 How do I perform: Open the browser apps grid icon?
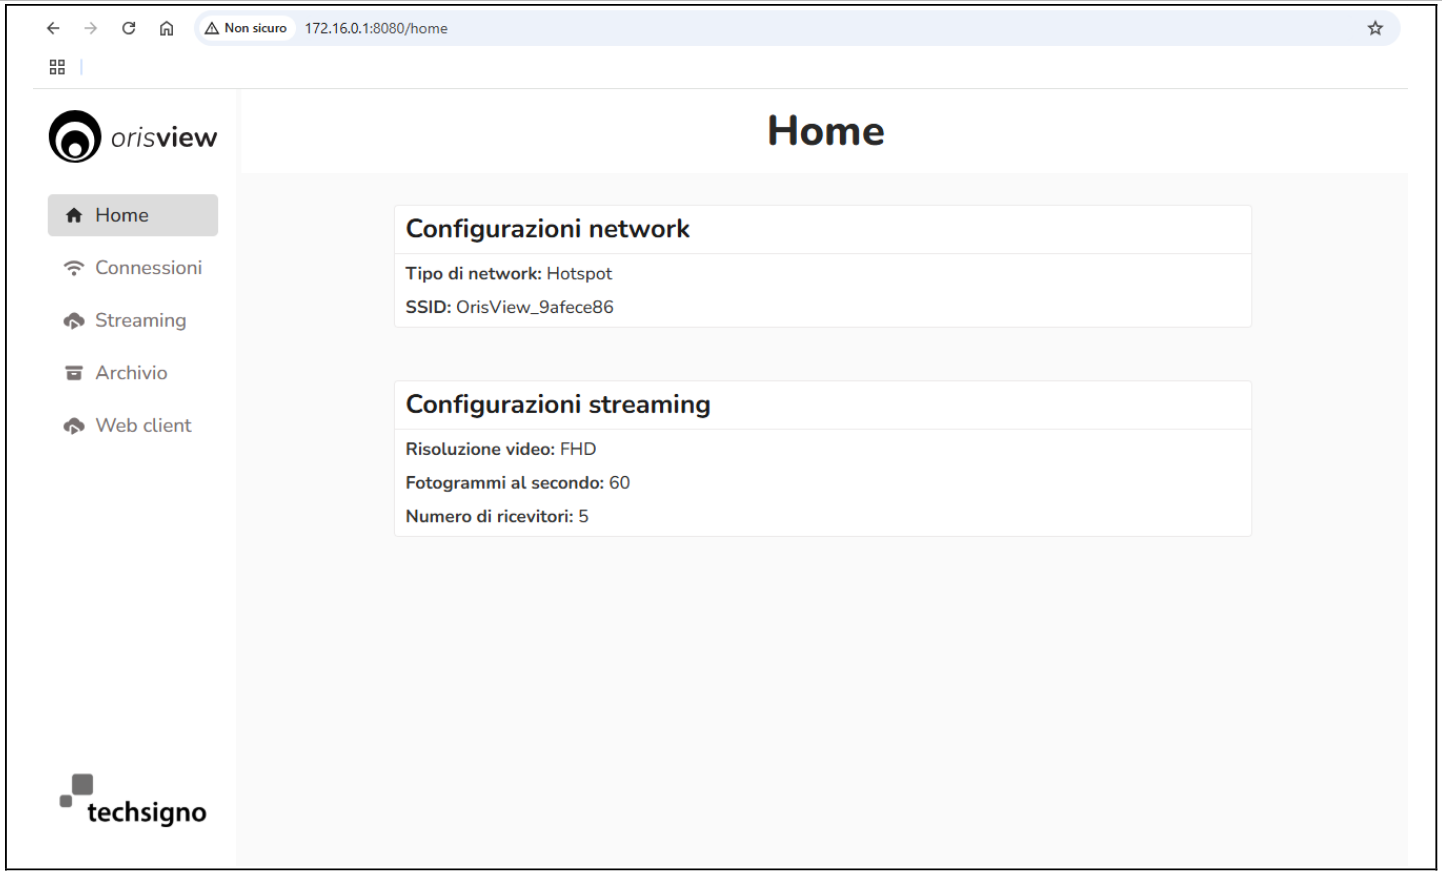57,66
